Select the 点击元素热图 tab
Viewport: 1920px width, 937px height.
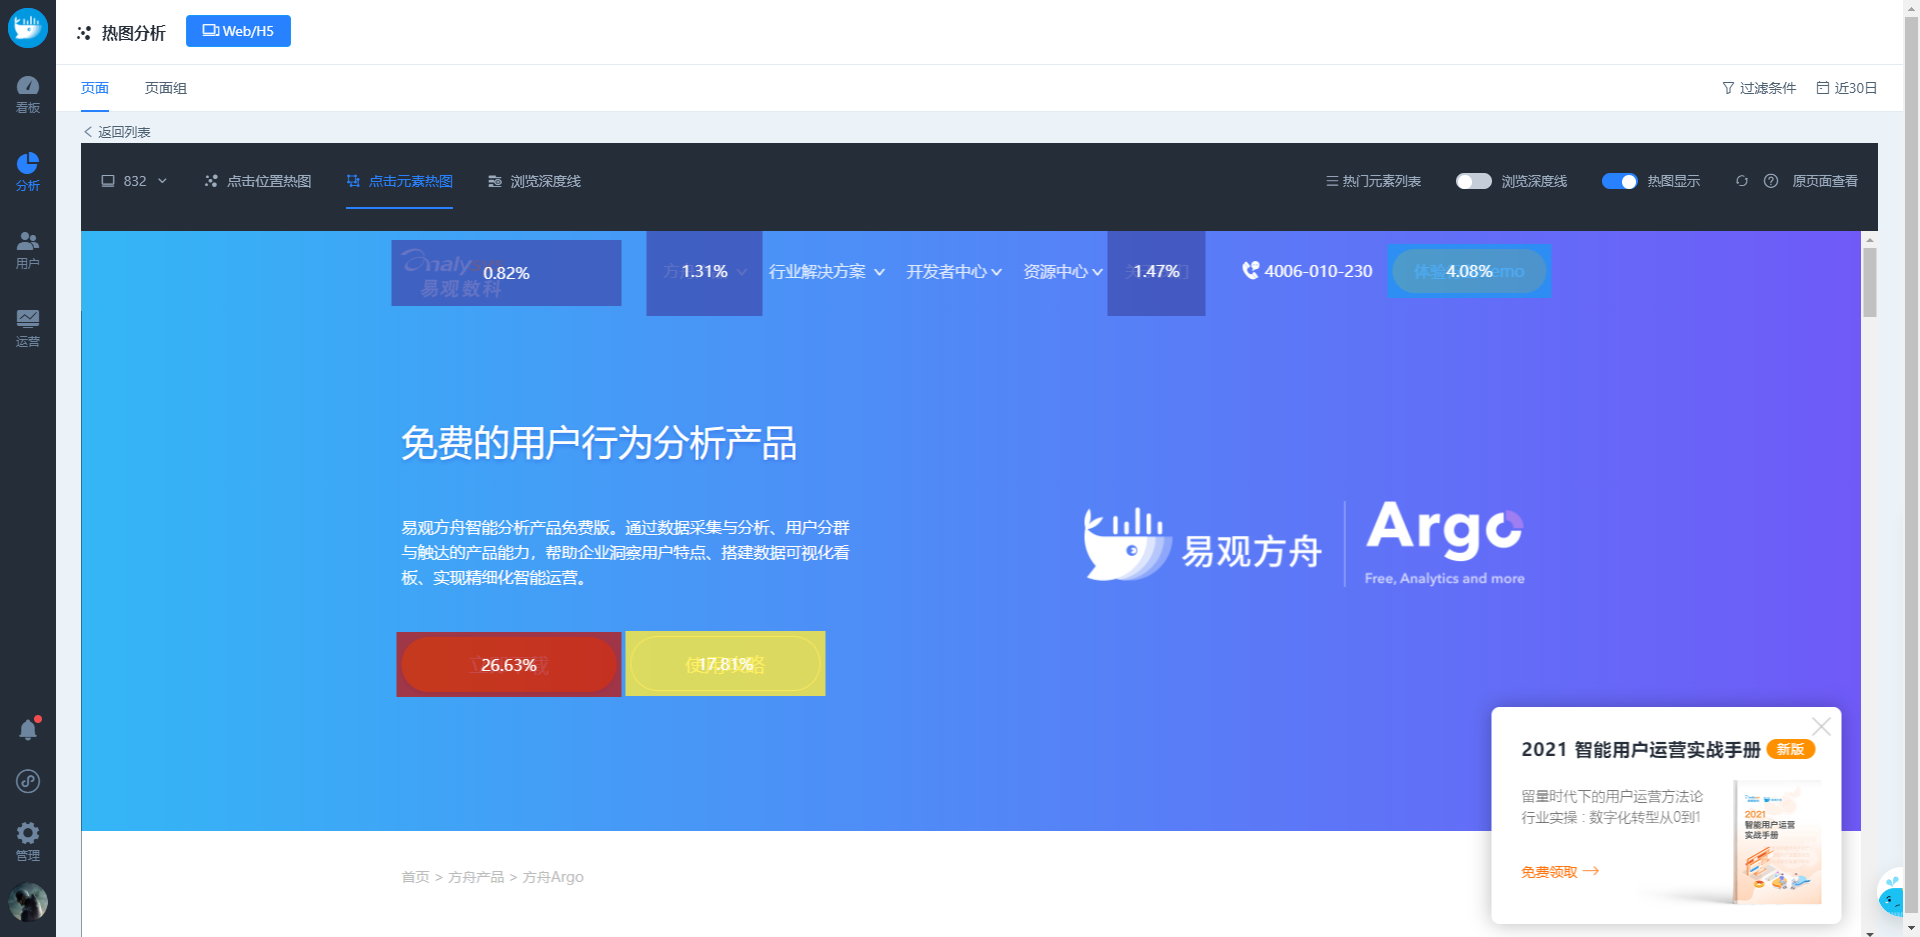coord(399,181)
